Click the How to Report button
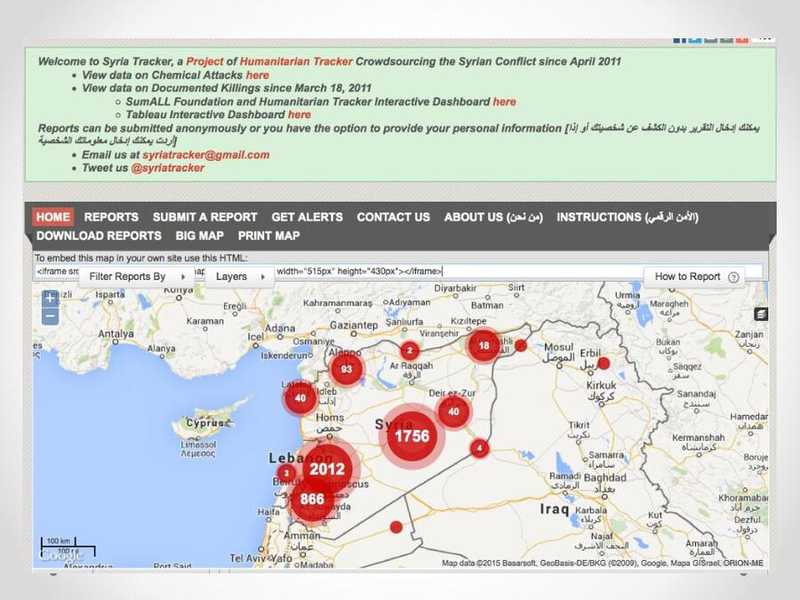The image size is (800, 600). (694, 277)
